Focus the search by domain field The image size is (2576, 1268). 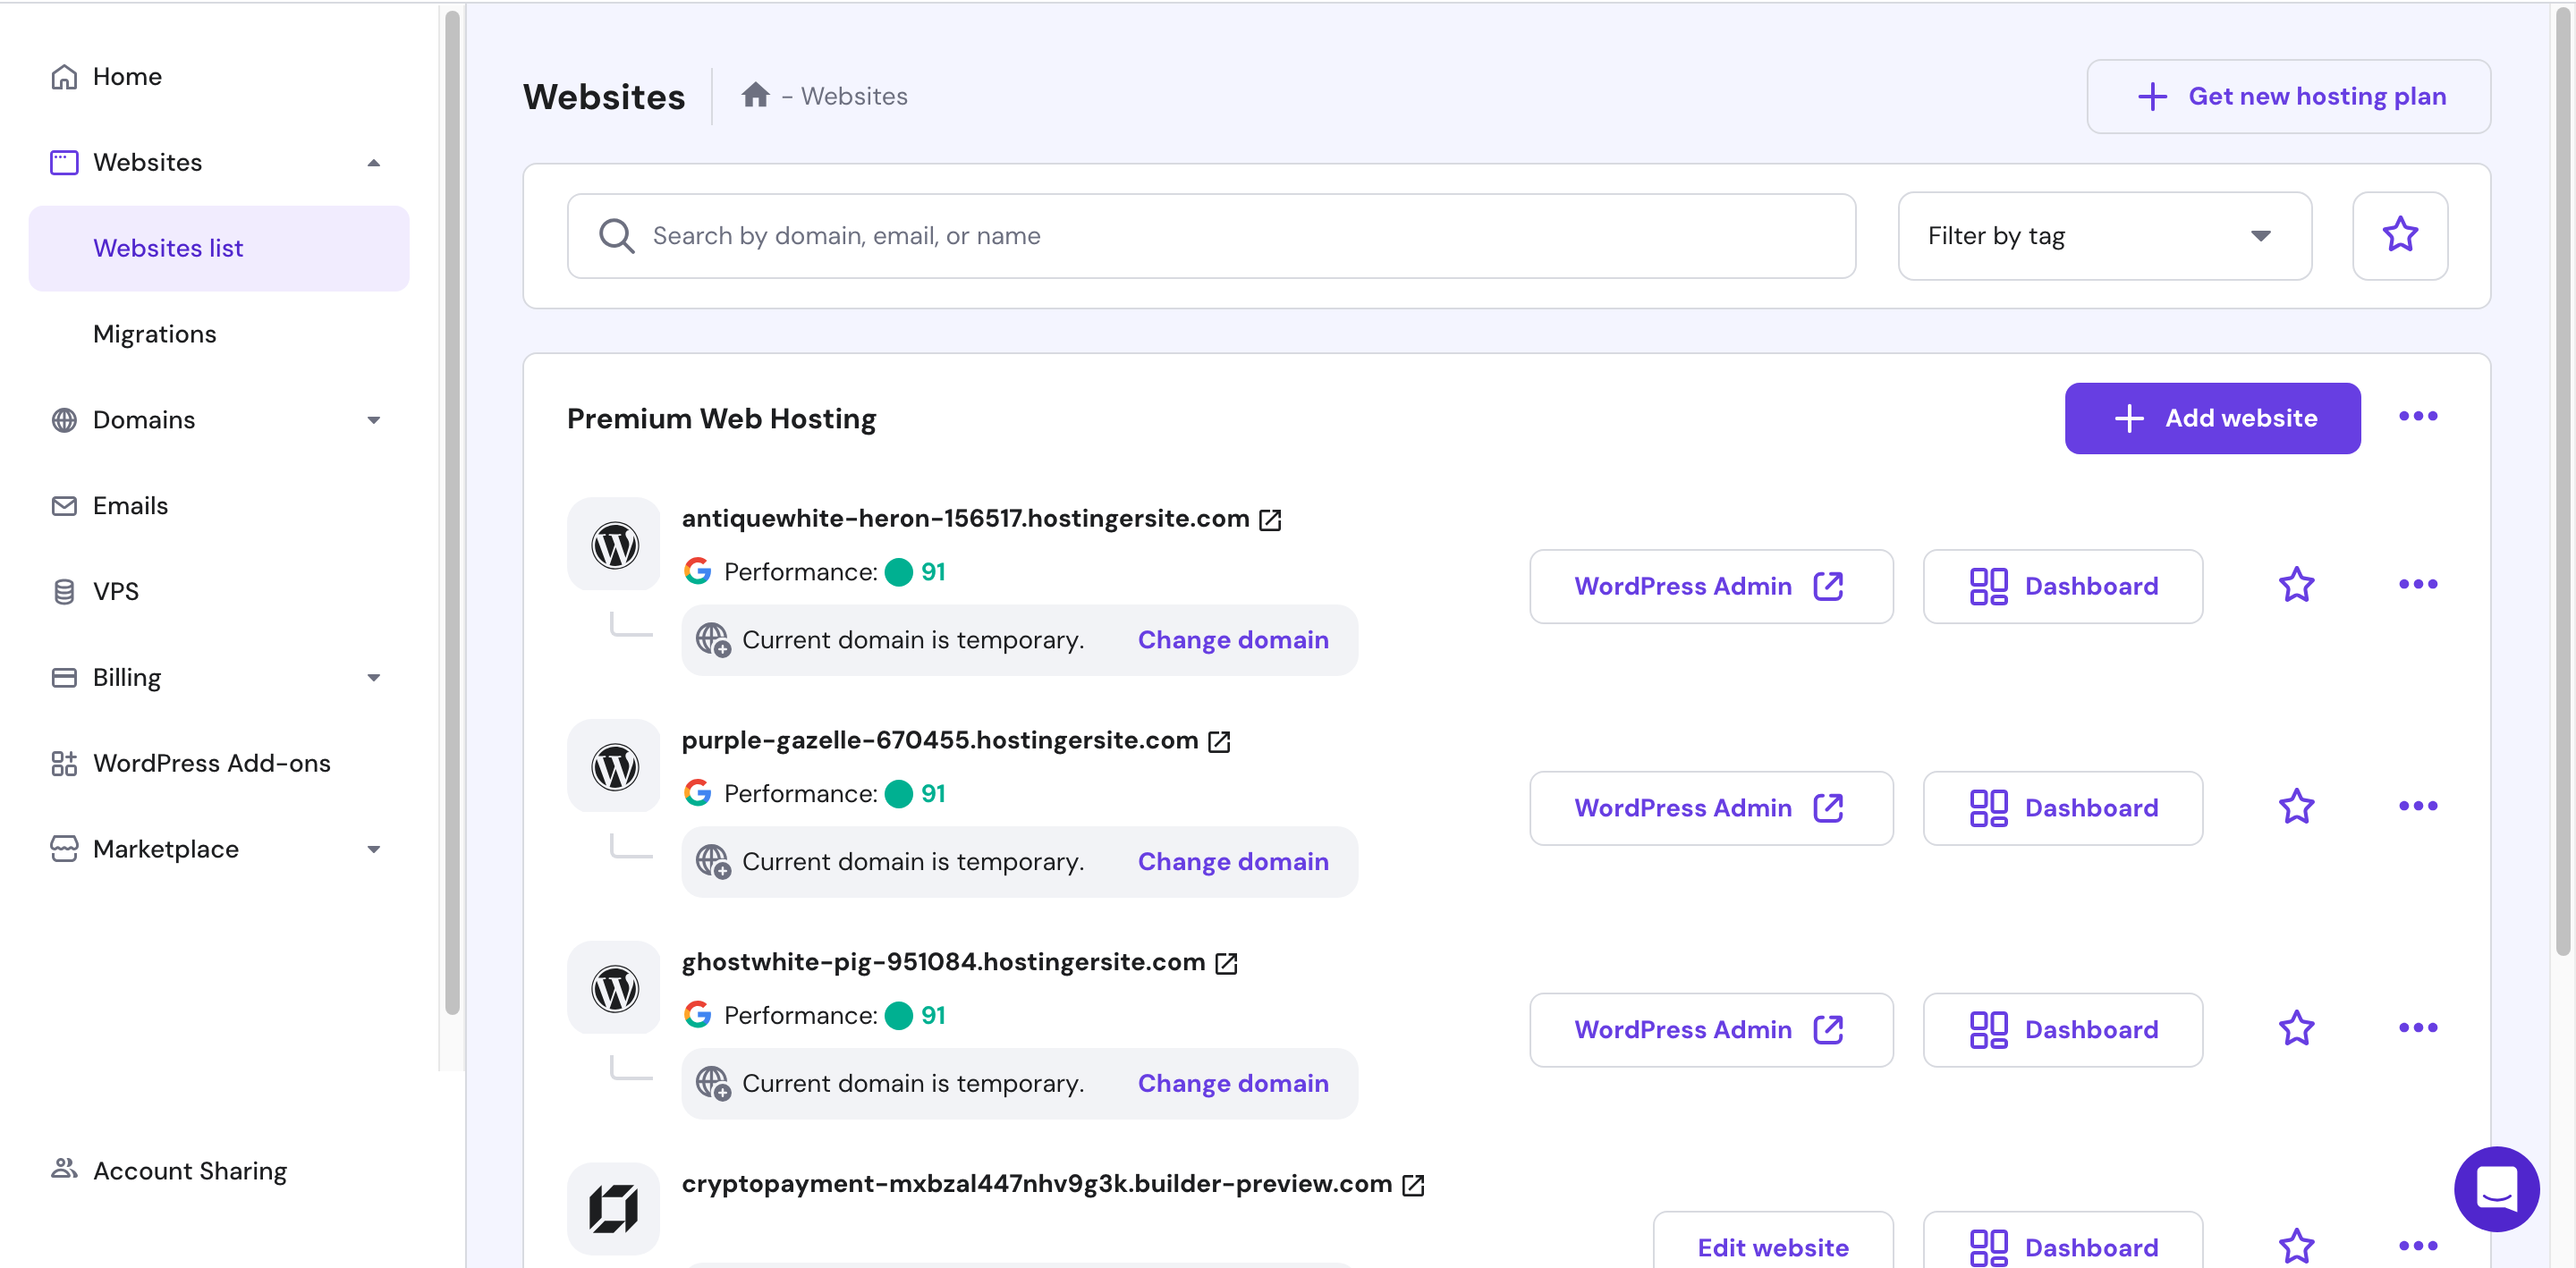1210,236
